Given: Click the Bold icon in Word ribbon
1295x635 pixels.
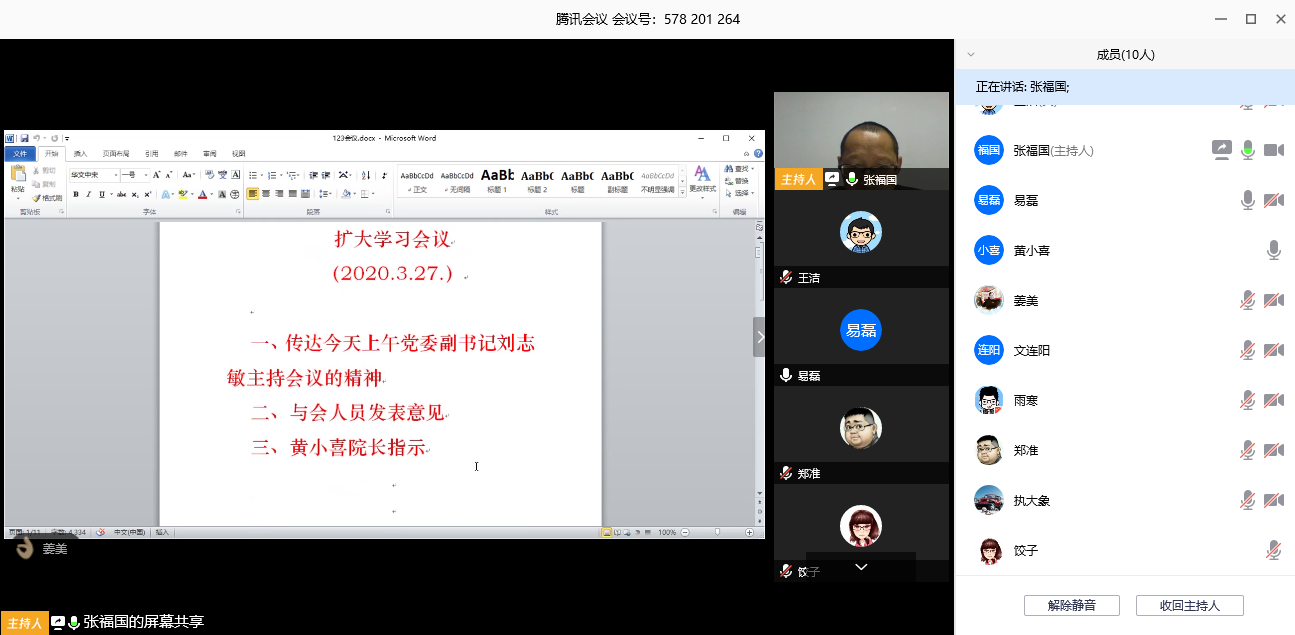Looking at the screenshot, I should [75, 194].
